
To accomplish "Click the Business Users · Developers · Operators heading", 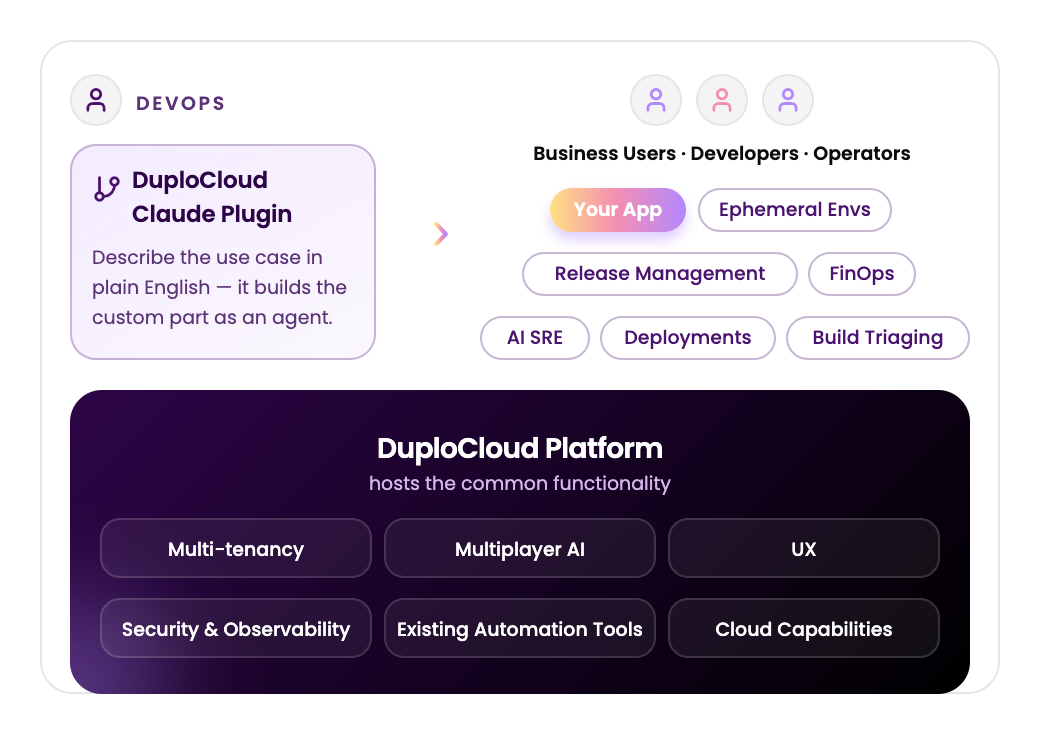I will pyautogui.click(x=722, y=153).
